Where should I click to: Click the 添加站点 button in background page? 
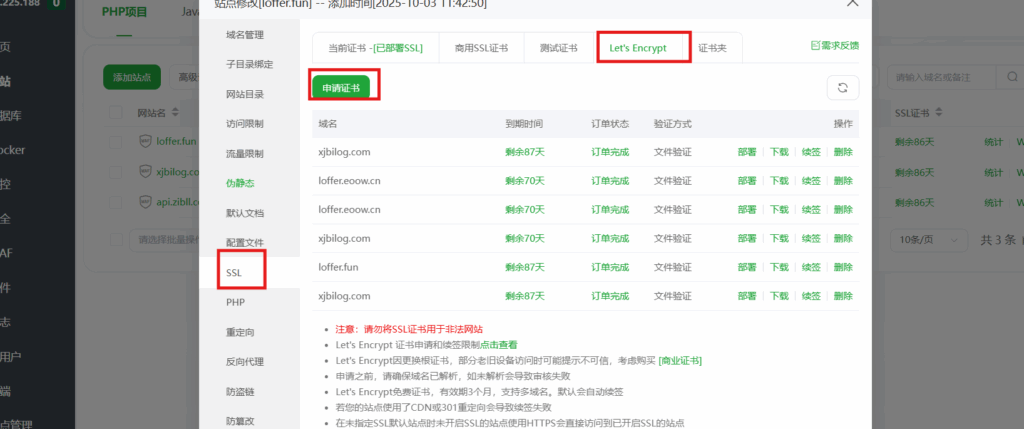pyautogui.click(x=132, y=77)
